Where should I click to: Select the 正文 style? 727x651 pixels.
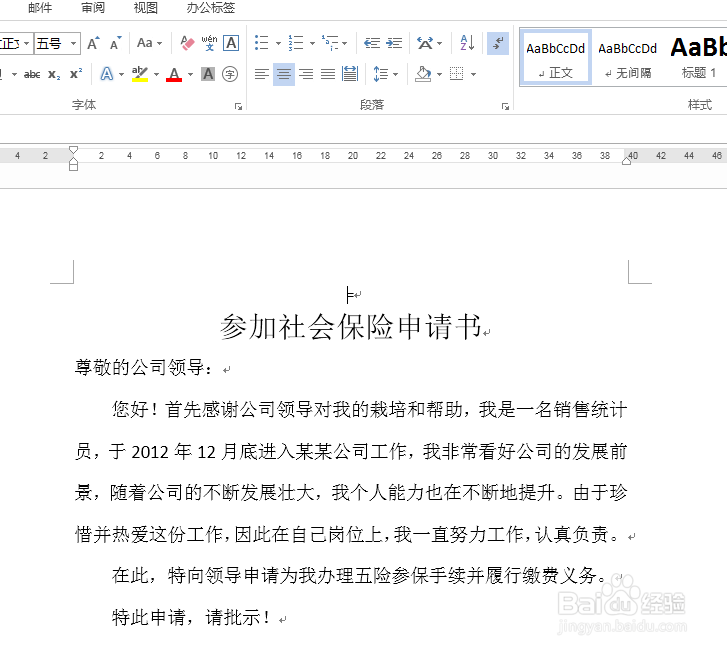(x=555, y=57)
